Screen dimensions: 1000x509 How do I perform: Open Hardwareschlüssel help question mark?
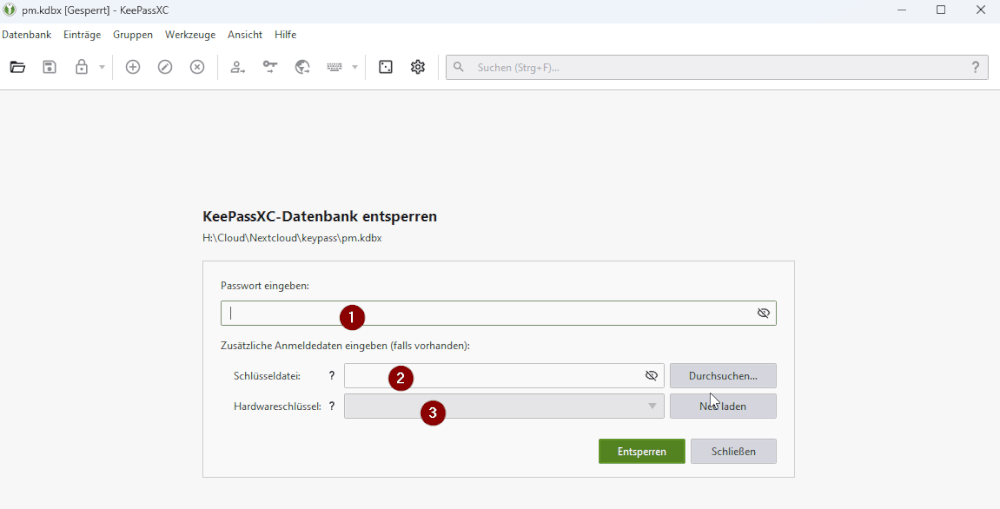pyautogui.click(x=332, y=406)
